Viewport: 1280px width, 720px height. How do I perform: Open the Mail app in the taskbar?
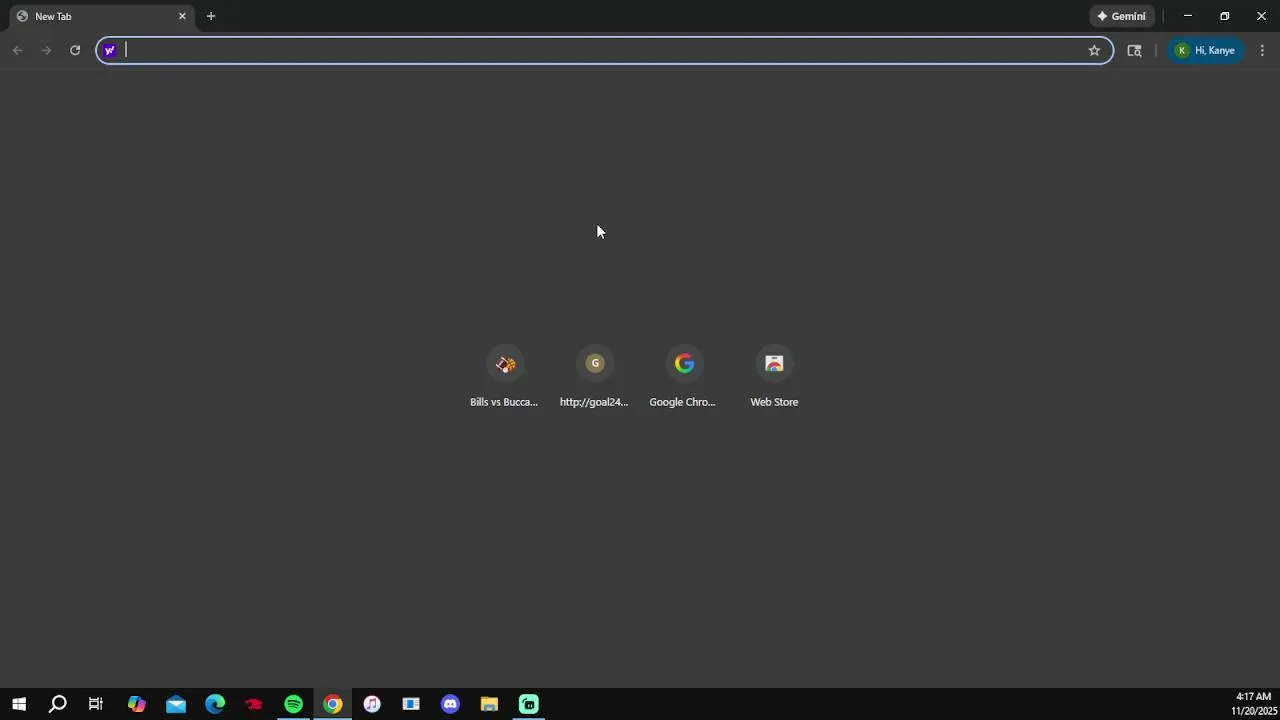click(176, 704)
